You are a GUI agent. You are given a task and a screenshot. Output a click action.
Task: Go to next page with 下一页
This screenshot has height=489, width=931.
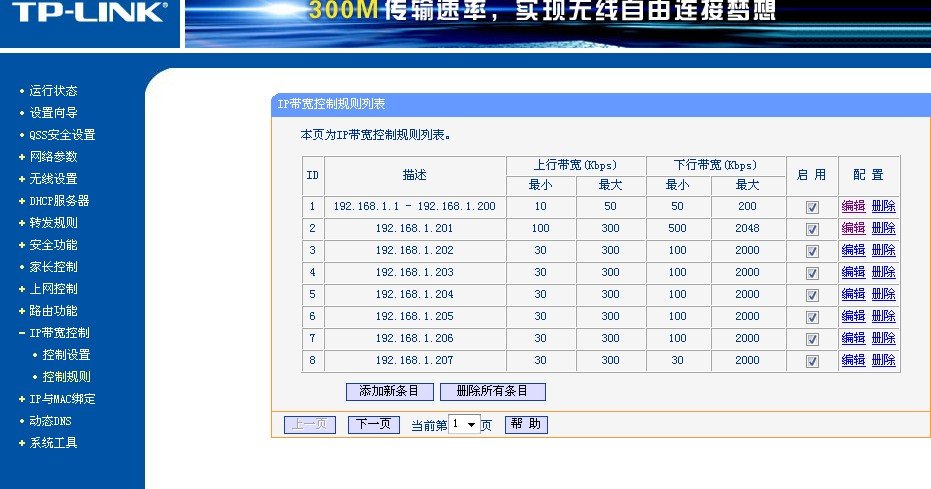click(x=373, y=424)
